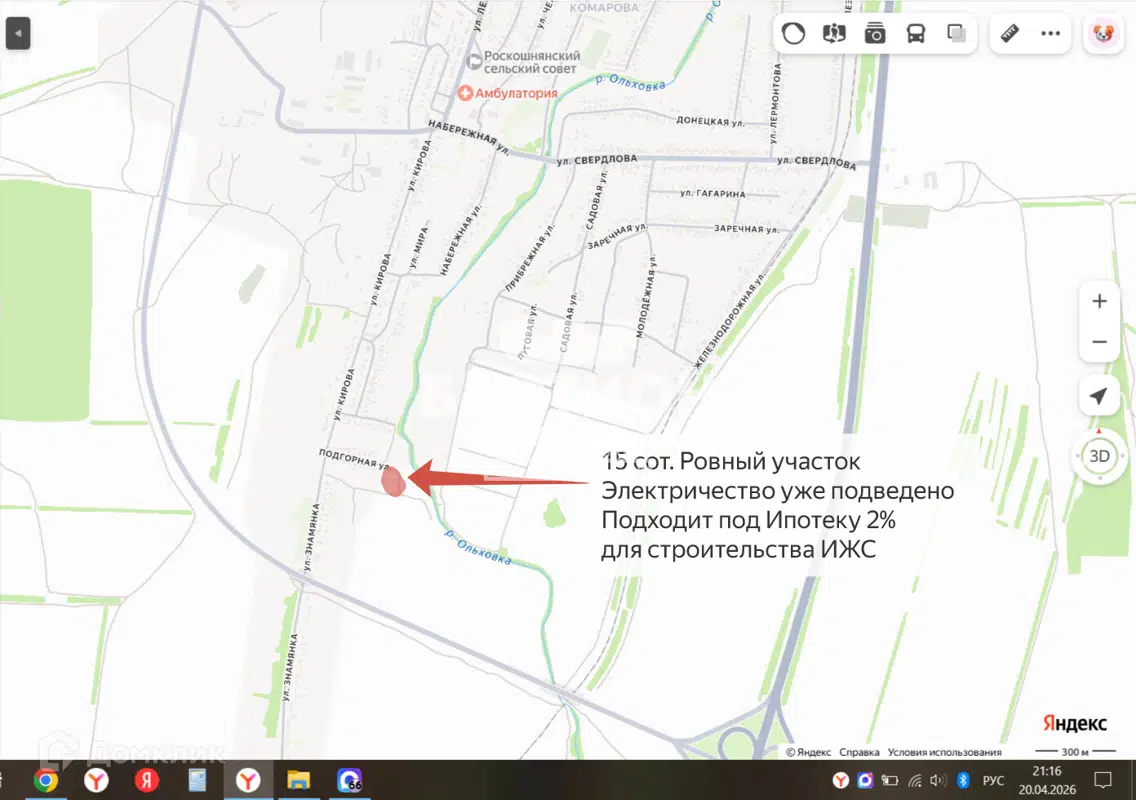
Task: Enable street panoramas mode
Action: click(834, 33)
